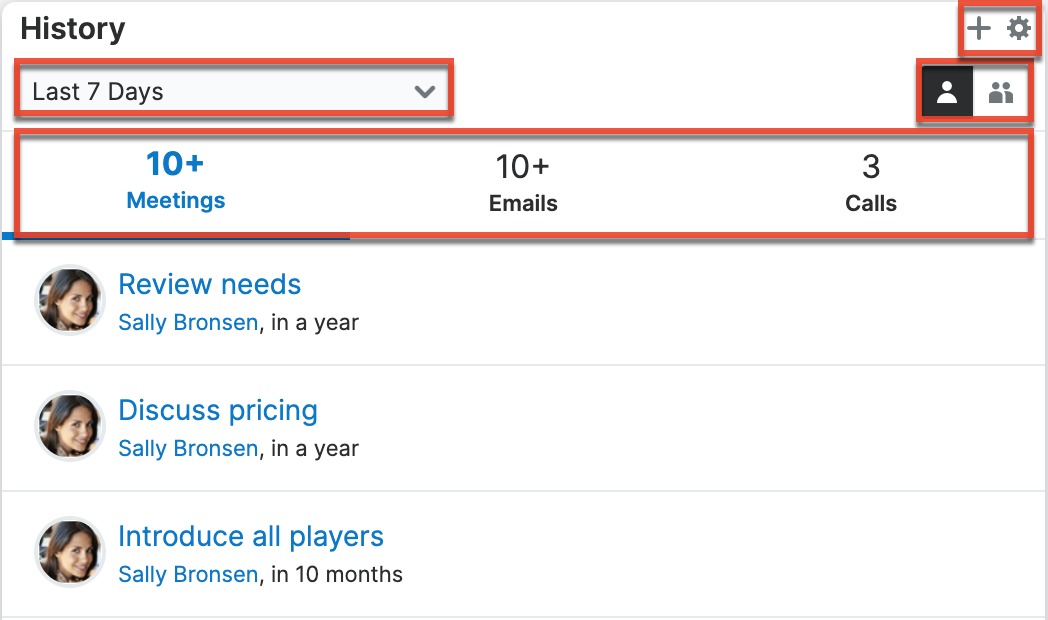1048x620 pixels.
Task: Click Sally Bronsen under Review needs
Action: coord(188,323)
